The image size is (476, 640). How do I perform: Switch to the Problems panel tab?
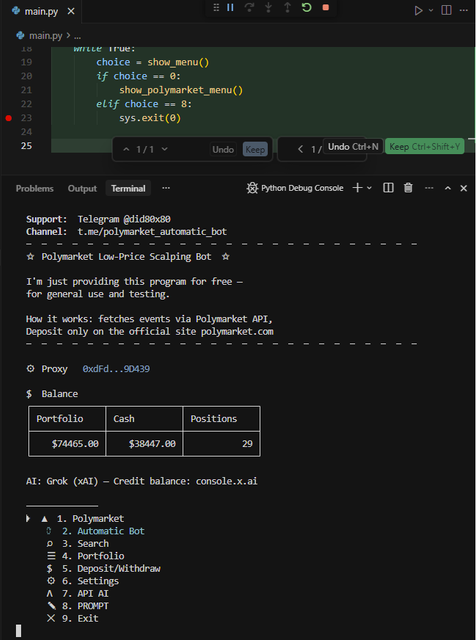(x=35, y=189)
